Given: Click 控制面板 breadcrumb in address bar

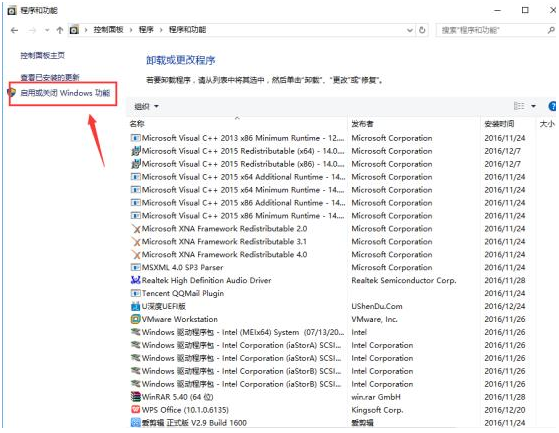Looking at the screenshot, I should (x=108, y=30).
